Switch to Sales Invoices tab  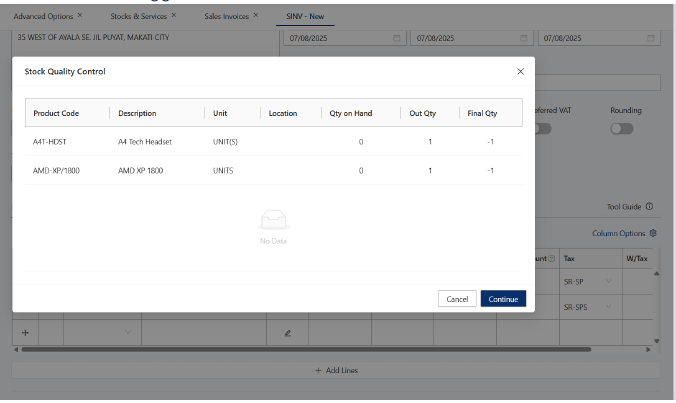pos(226,16)
